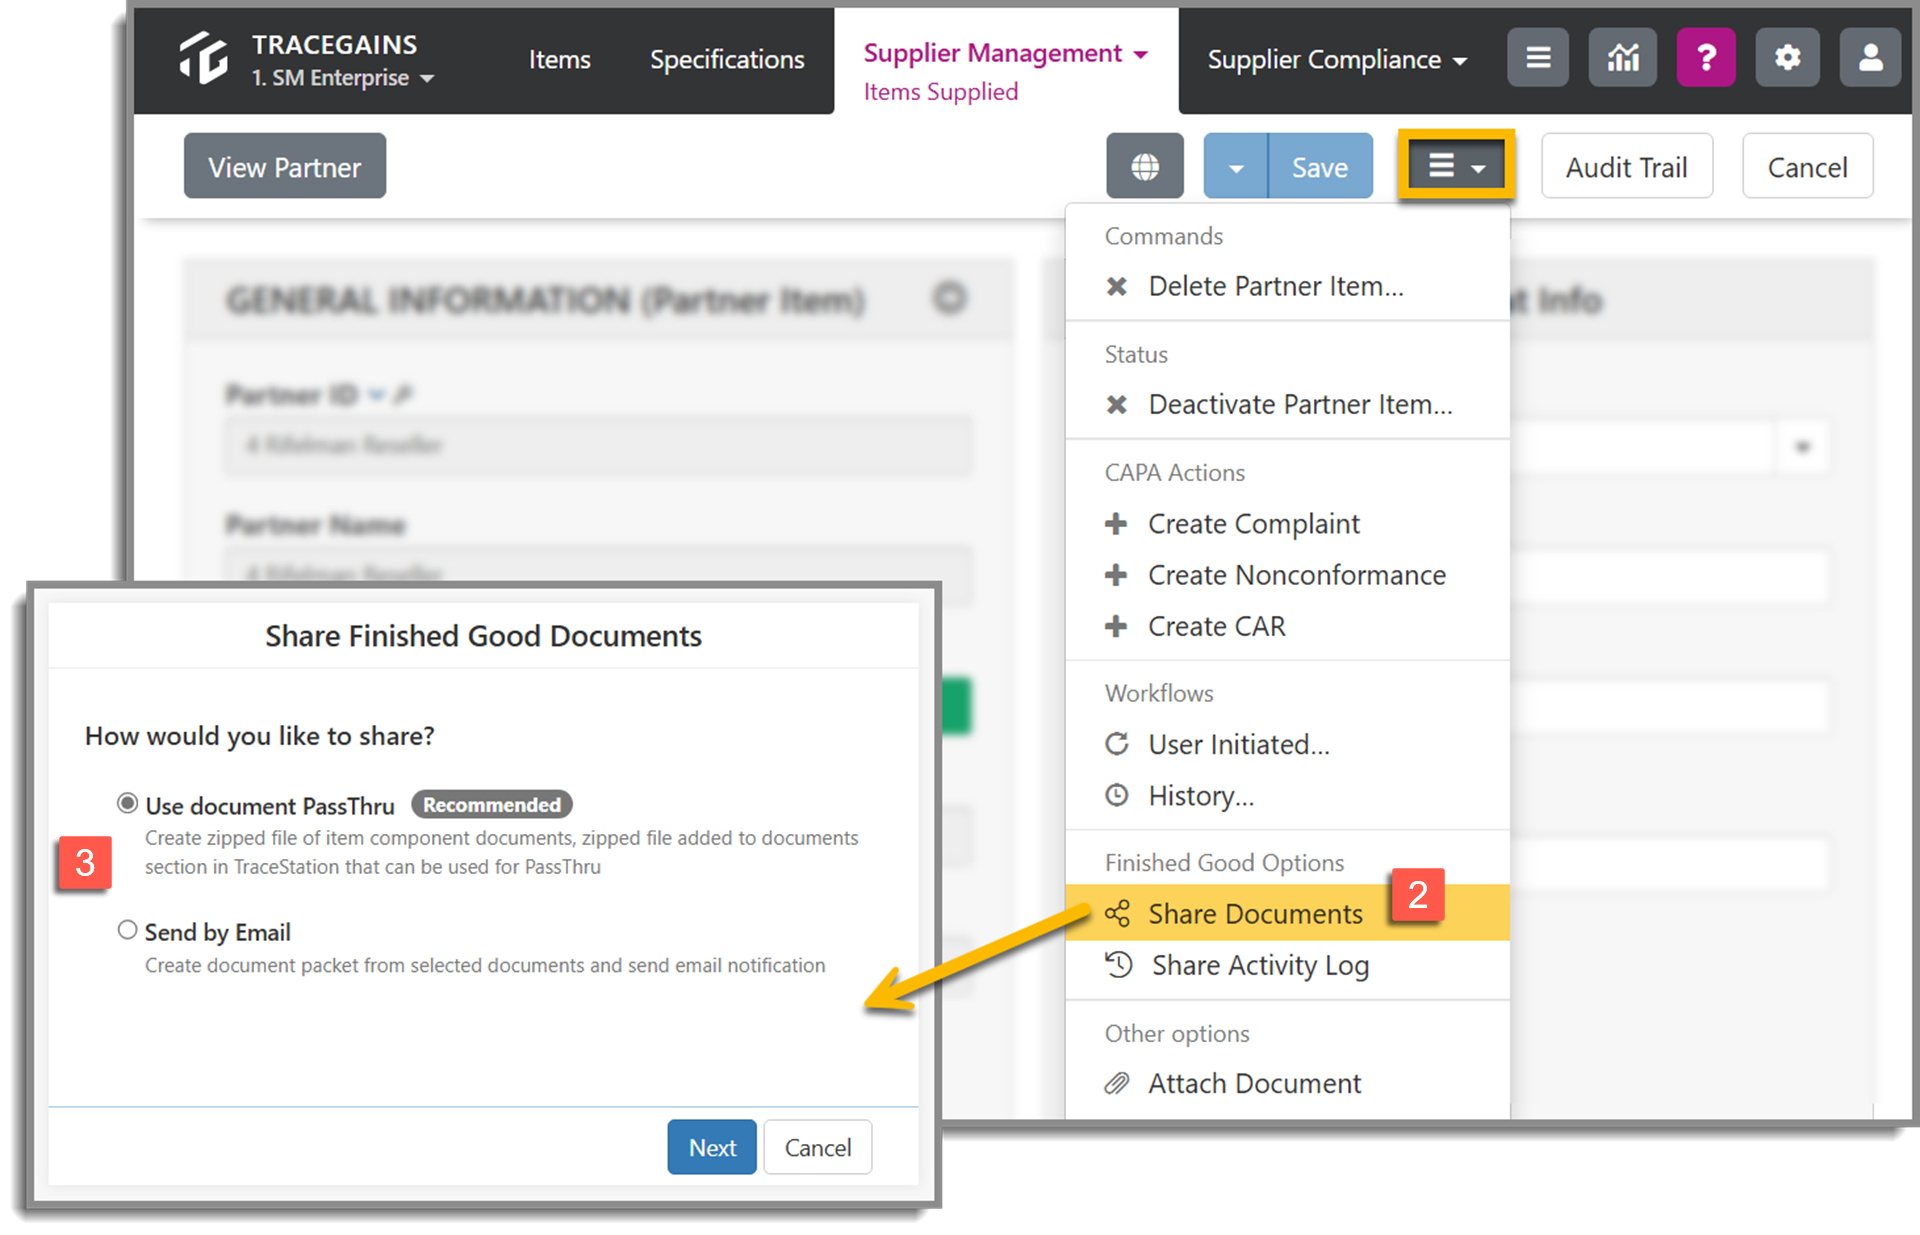Open the analytics chart icon in header

1622,58
